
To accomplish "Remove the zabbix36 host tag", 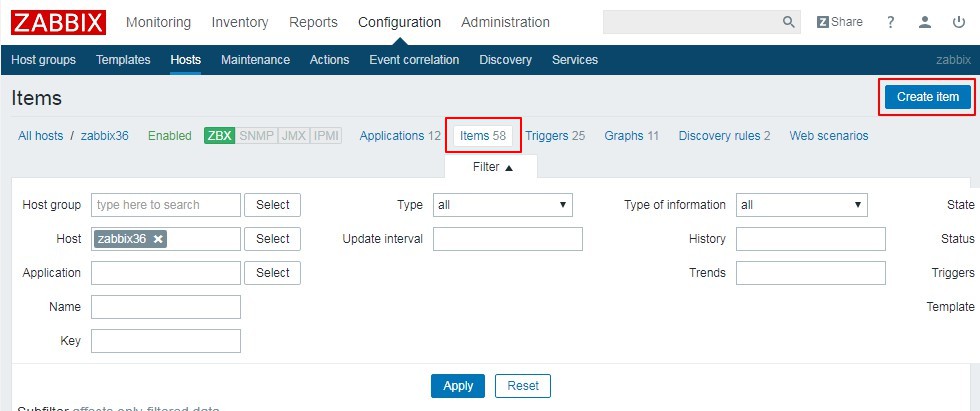I will (158, 239).
